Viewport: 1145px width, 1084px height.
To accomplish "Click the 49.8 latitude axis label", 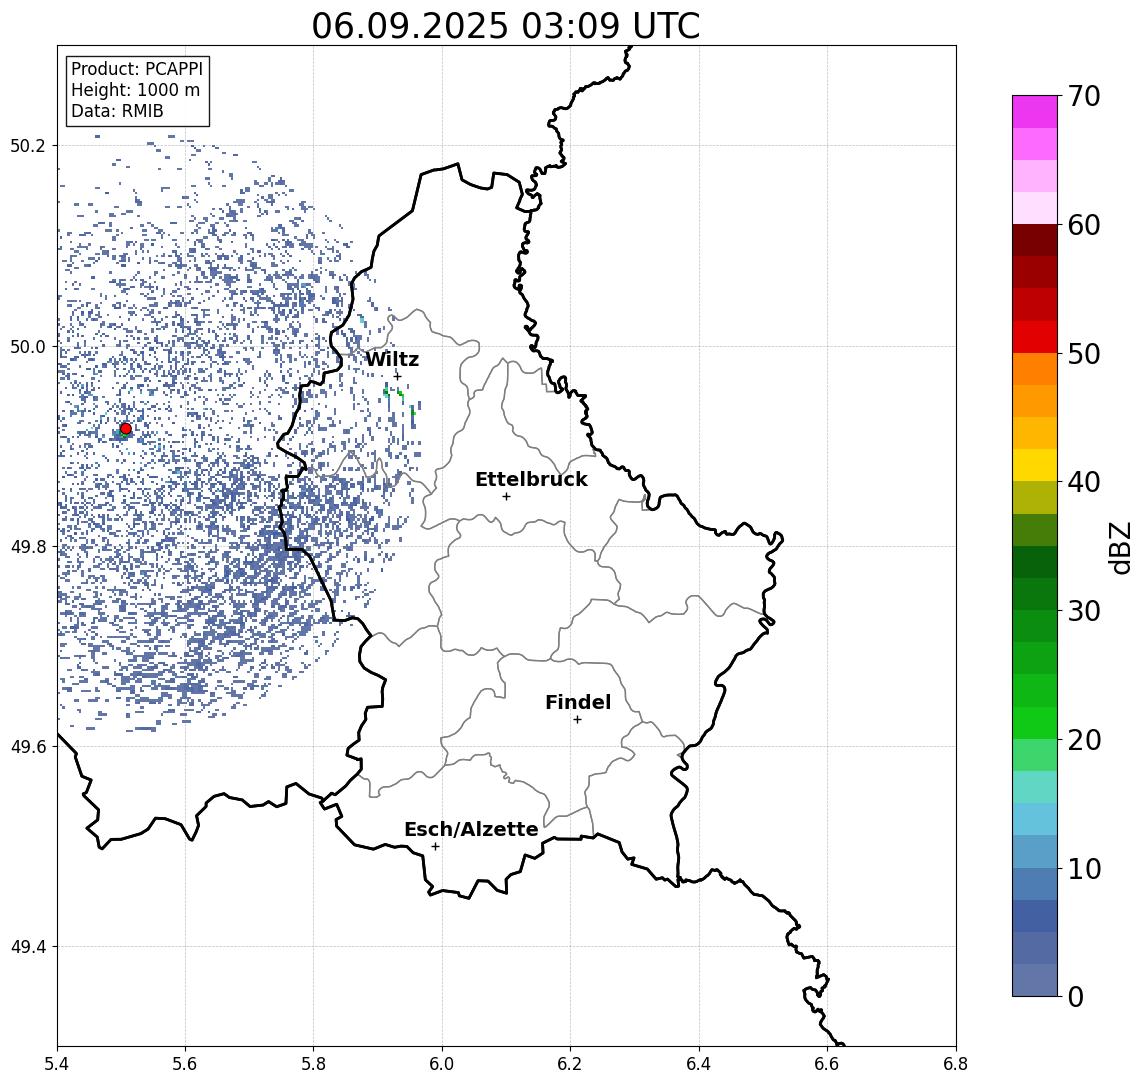I will (x=28, y=546).
